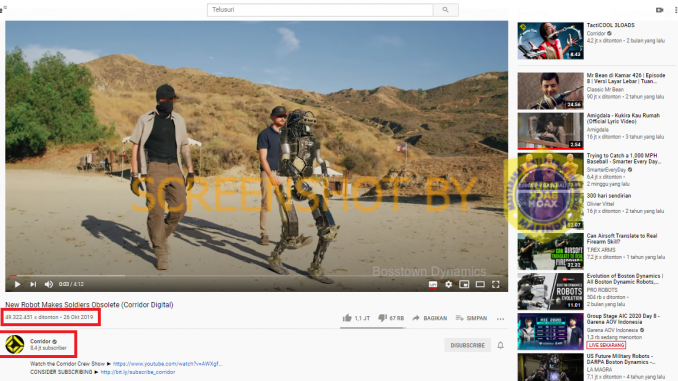Image resolution: width=678 pixels, height=381 pixels.
Task: Mute the video volume speaker icon
Action: [x=49, y=284]
